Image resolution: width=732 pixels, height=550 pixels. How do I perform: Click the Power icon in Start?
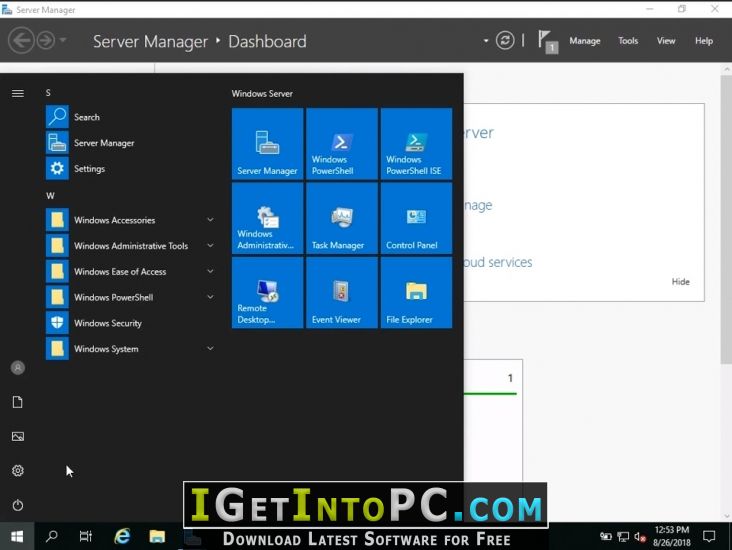18,505
